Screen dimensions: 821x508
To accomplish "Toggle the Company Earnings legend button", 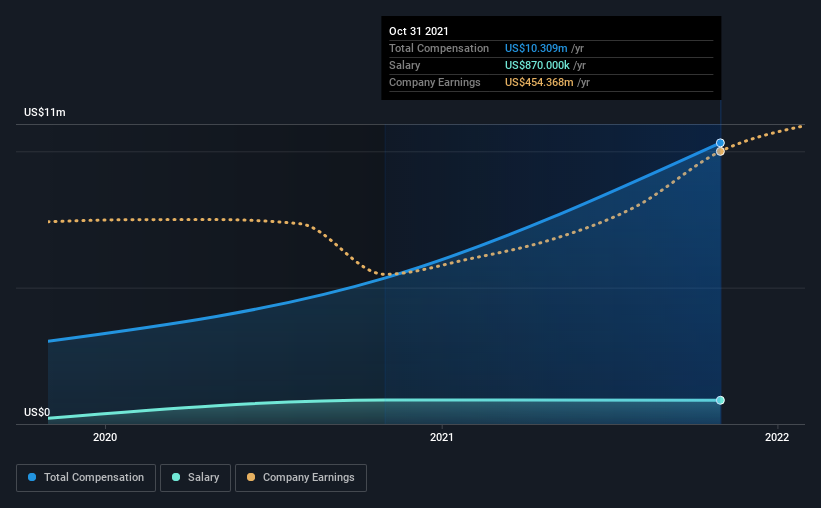I will (x=301, y=478).
